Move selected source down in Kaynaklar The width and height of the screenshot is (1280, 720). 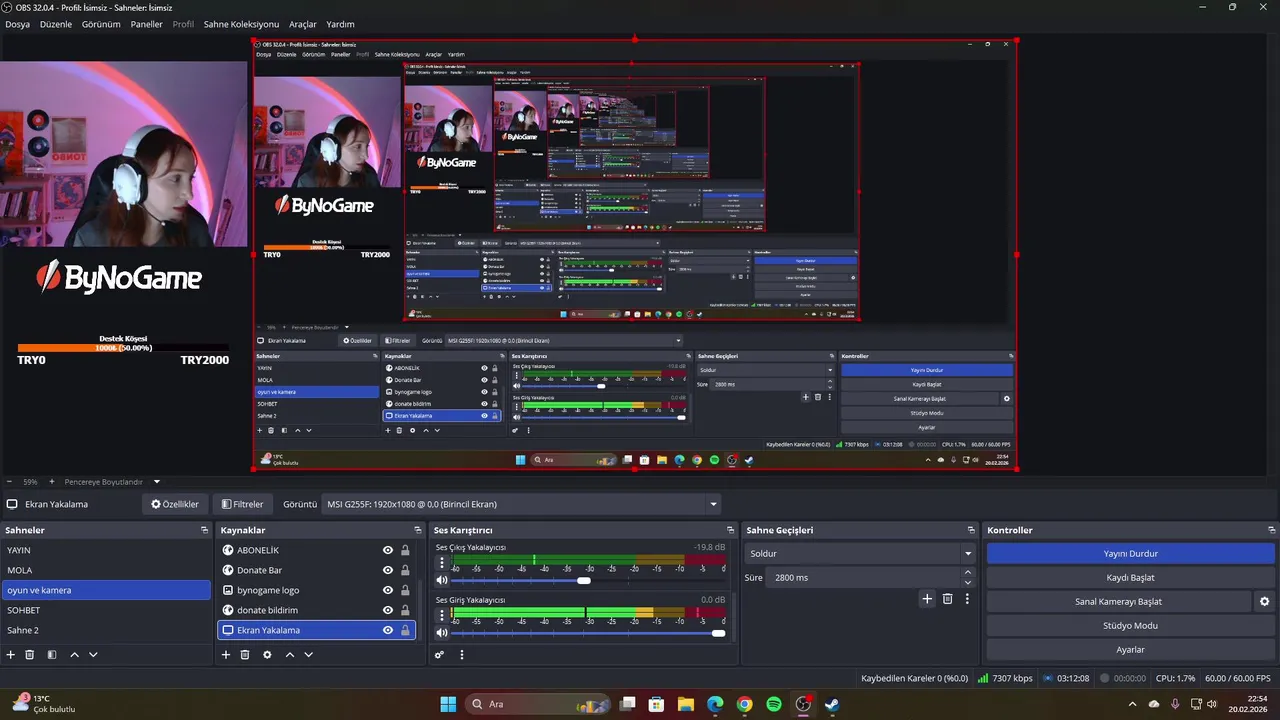[x=308, y=655]
